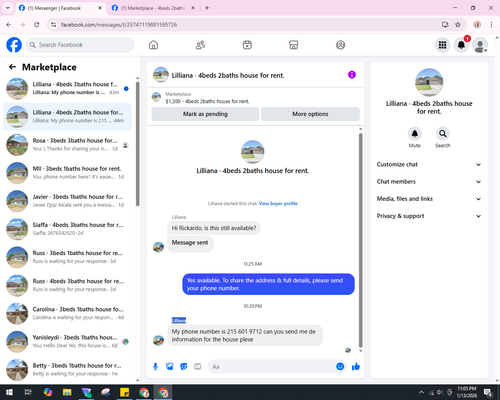
Task: Expand Media, files and links section
Action: 429,199
